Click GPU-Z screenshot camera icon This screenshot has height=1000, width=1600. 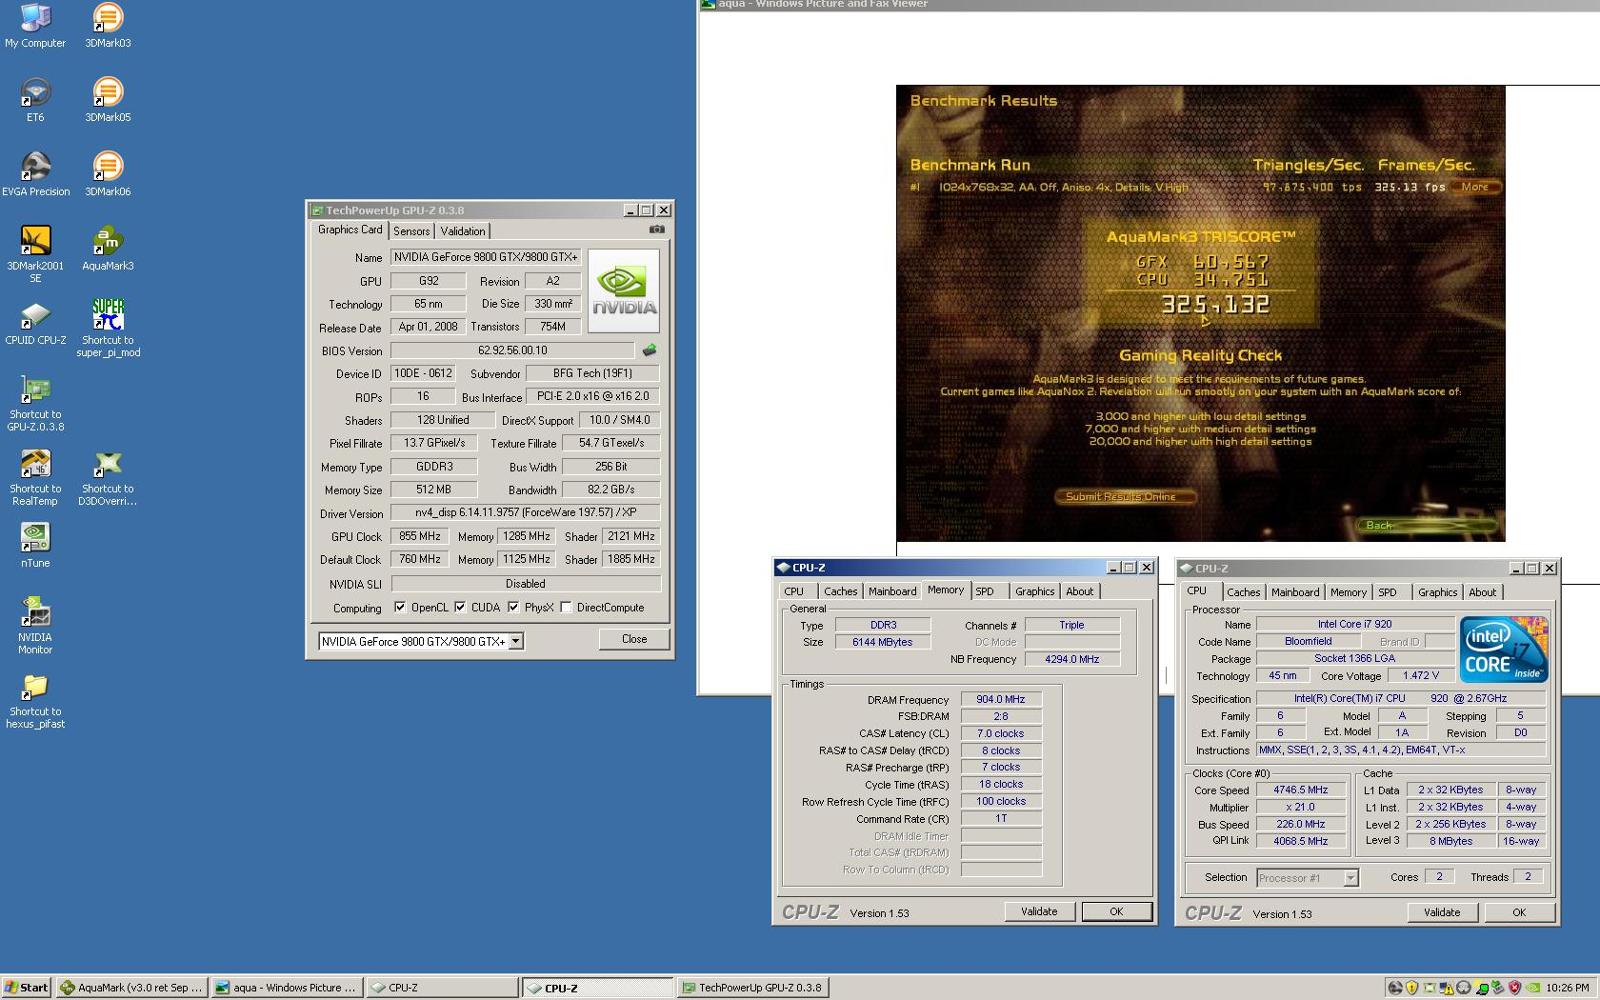coord(656,229)
